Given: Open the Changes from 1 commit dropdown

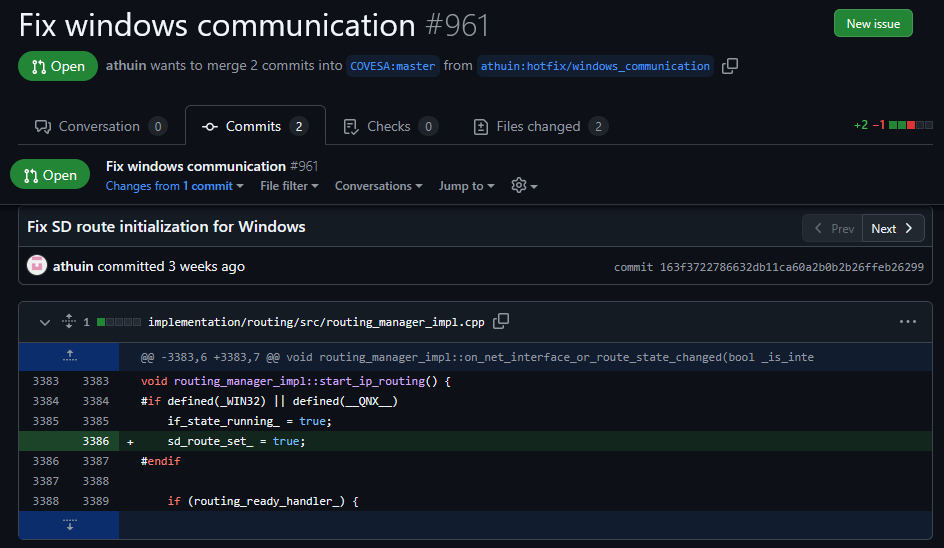Looking at the screenshot, I should pyautogui.click(x=175, y=186).
